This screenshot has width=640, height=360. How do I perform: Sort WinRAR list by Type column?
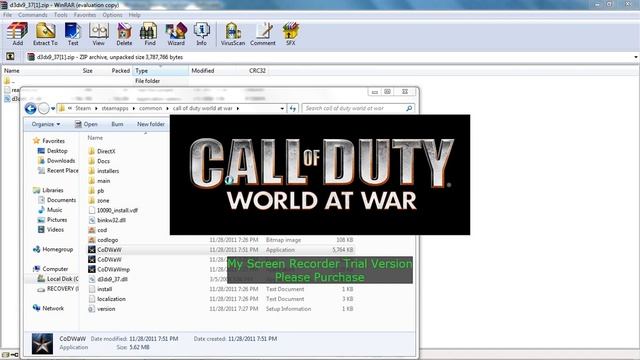click(160, 71)
